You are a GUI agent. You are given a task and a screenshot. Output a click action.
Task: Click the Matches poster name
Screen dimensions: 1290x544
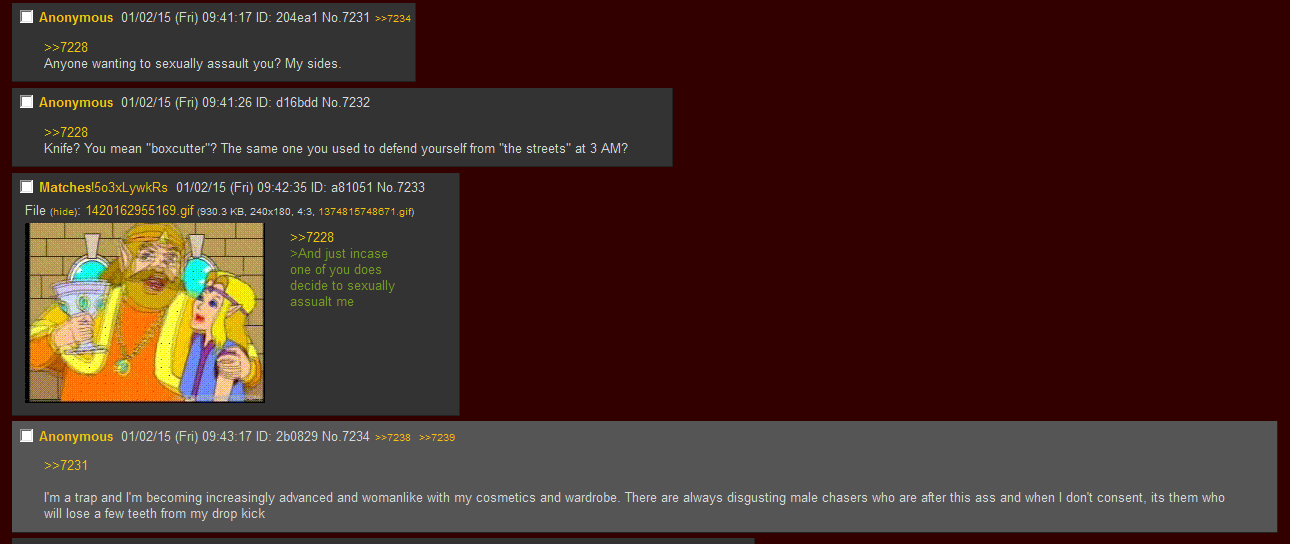coord(65,187)
